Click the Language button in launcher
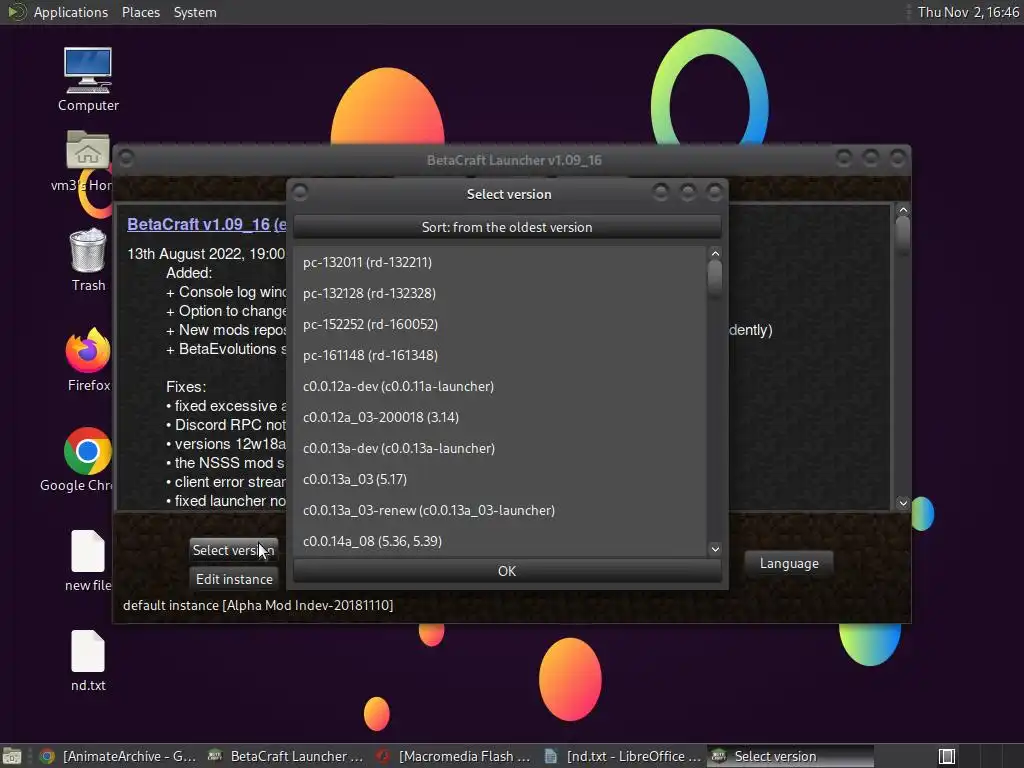 (x=789, y=563)
